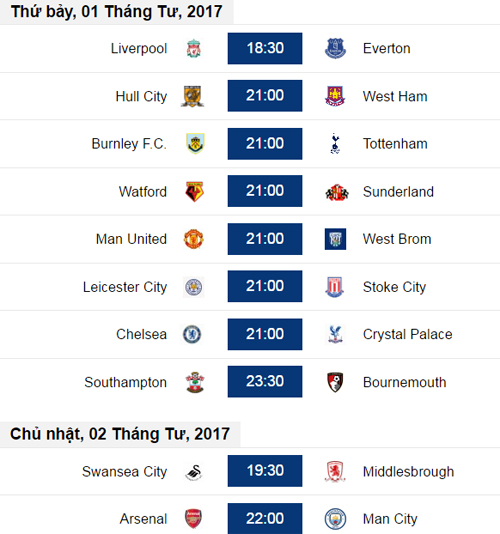Open the Tottenham cockerel logo

[x=335, y=143]
